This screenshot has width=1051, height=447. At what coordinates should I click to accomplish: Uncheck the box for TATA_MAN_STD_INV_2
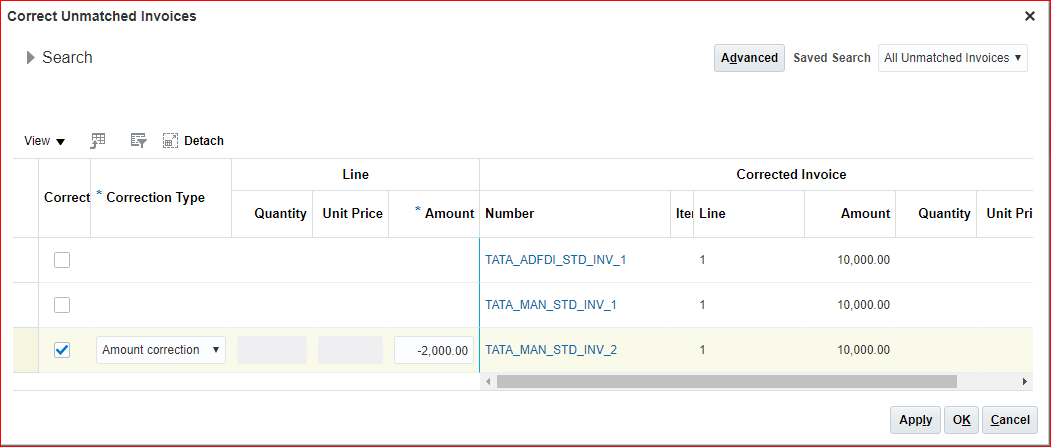62,350
